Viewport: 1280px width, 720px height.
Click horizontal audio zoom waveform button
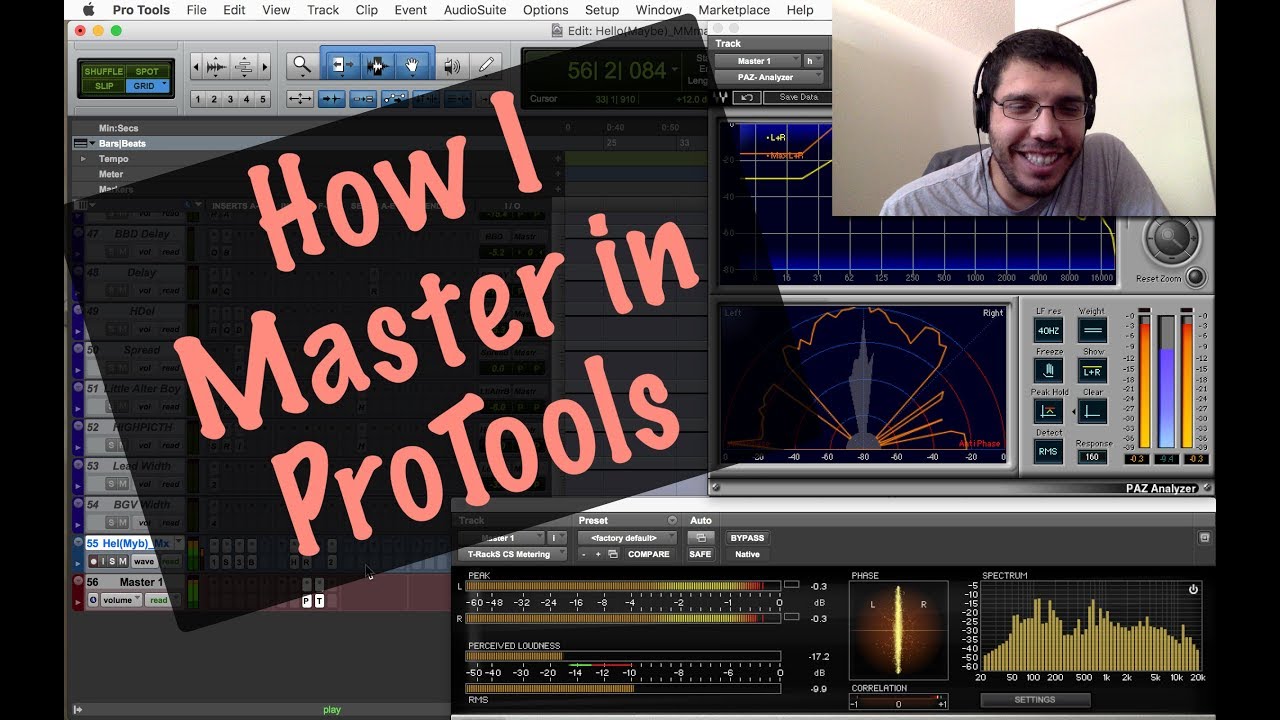(216, 67)
